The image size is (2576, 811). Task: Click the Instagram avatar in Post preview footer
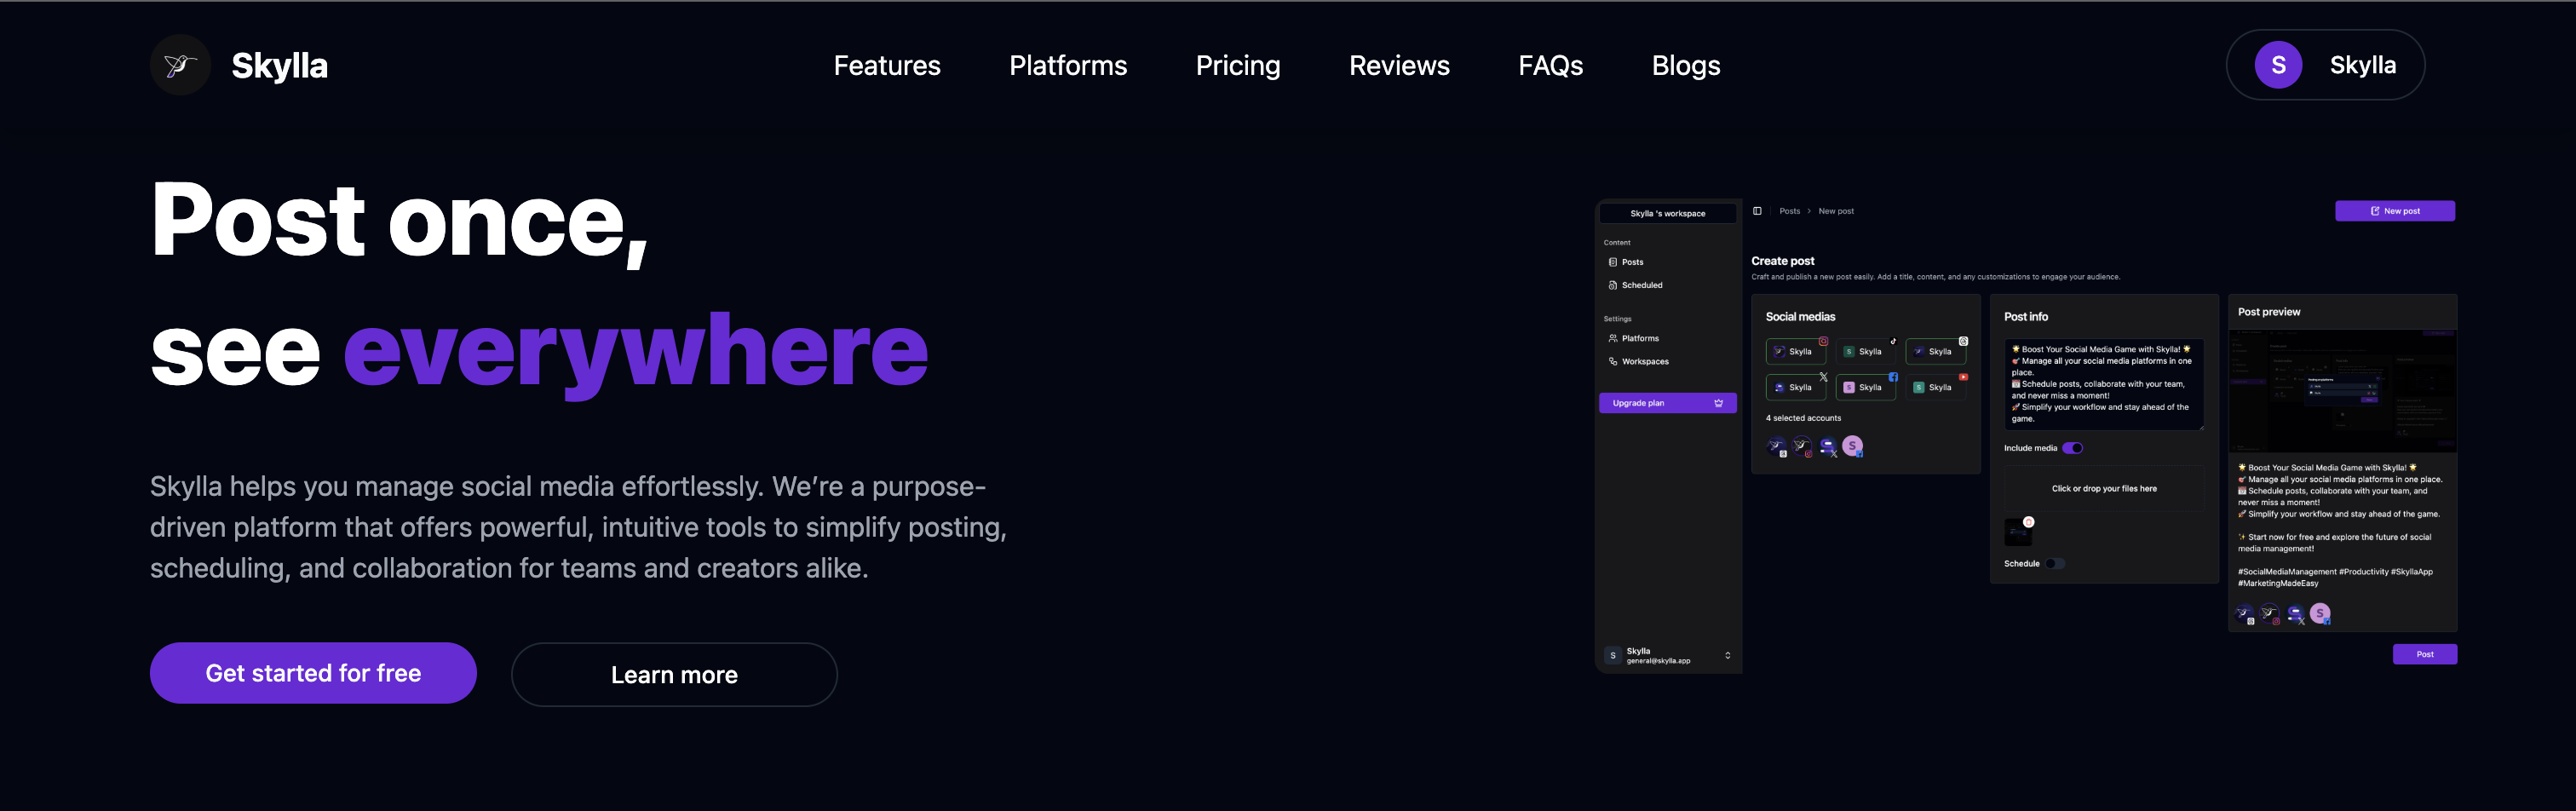(2270, 614)
